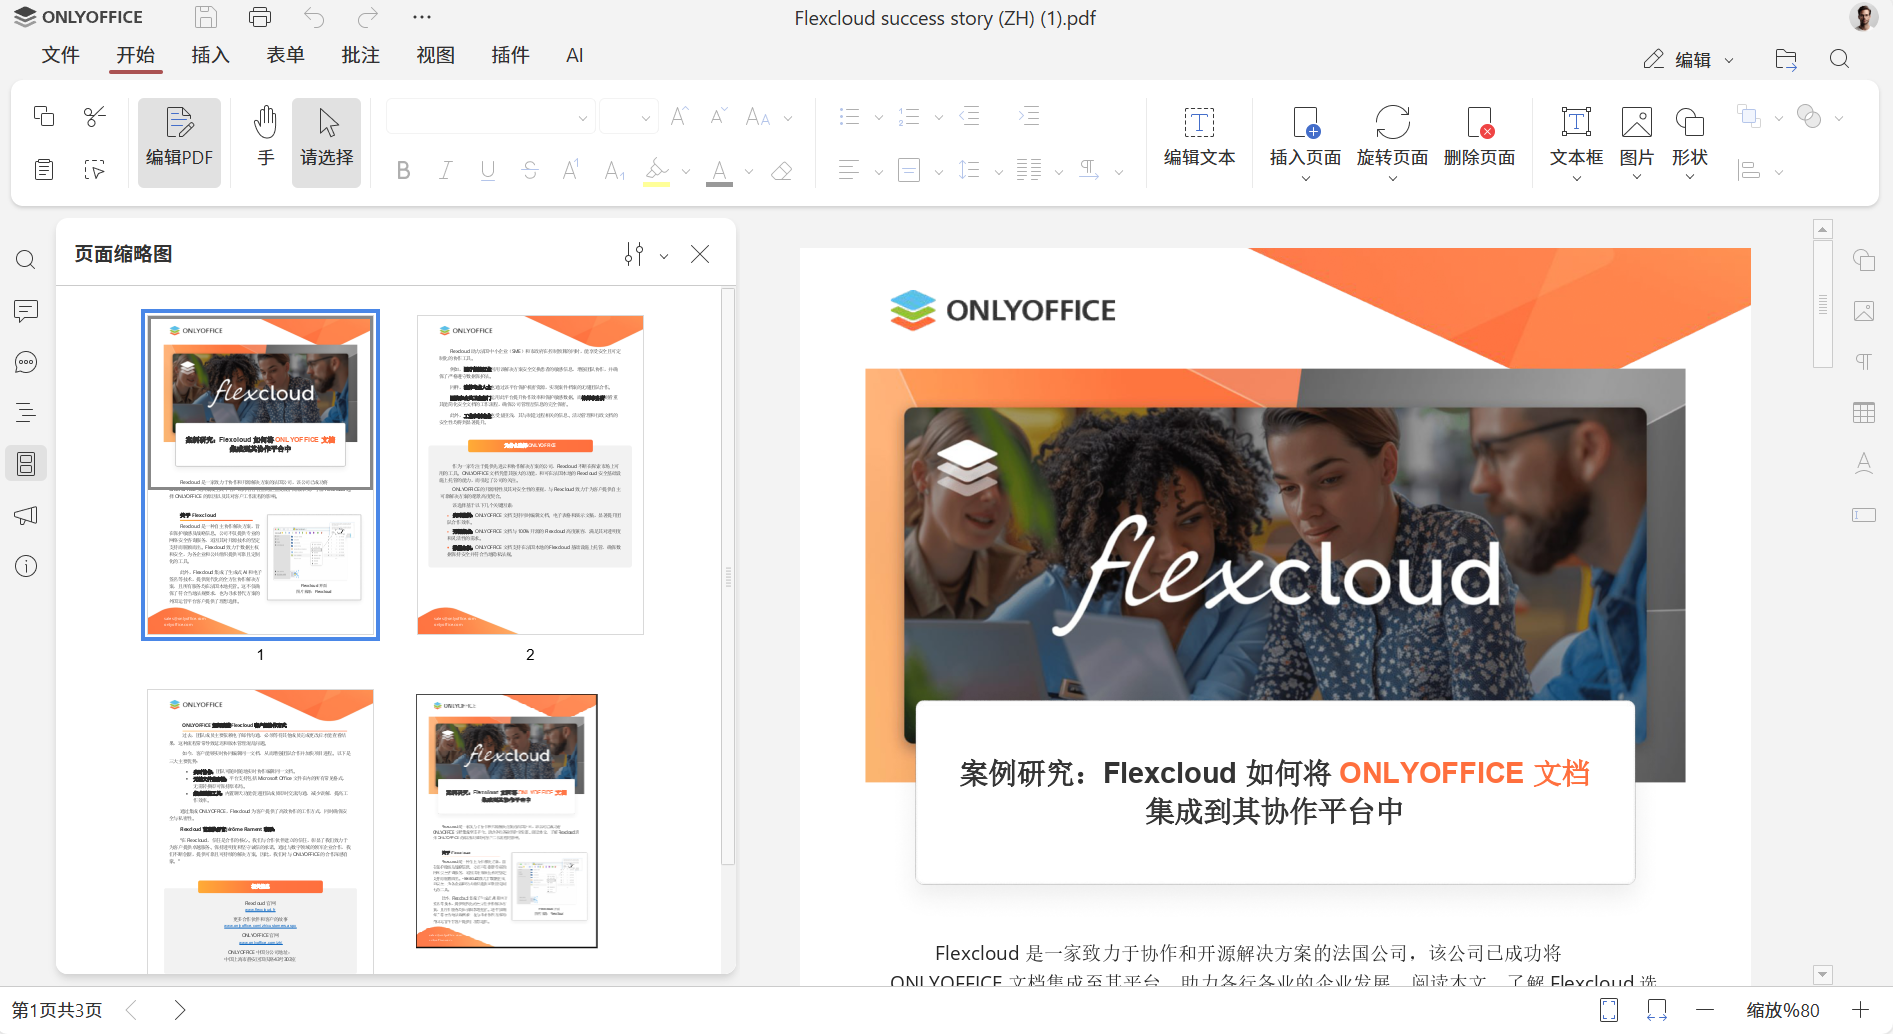Toggle Strikethrough formatting

tap(530, 171)
